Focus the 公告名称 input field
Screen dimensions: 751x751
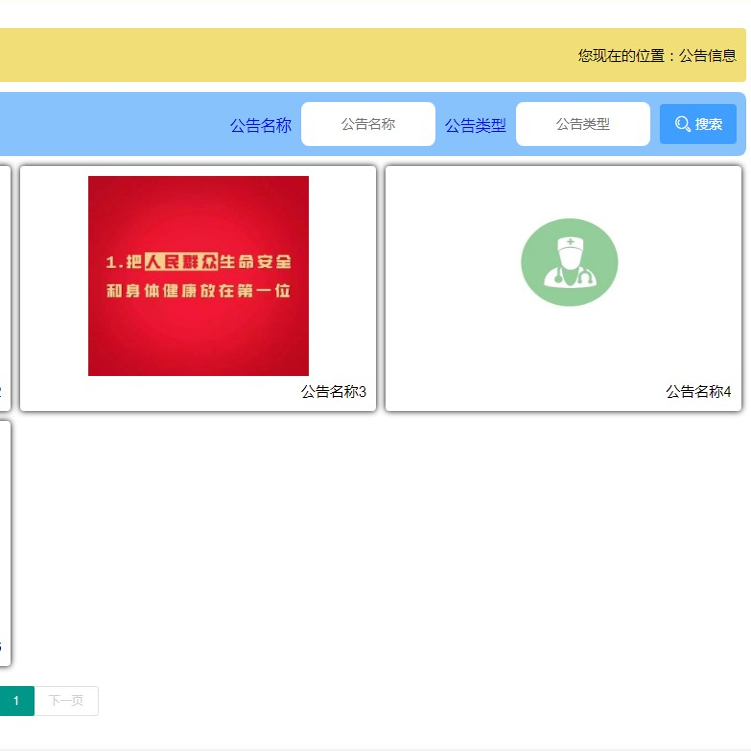pos(368,124)
